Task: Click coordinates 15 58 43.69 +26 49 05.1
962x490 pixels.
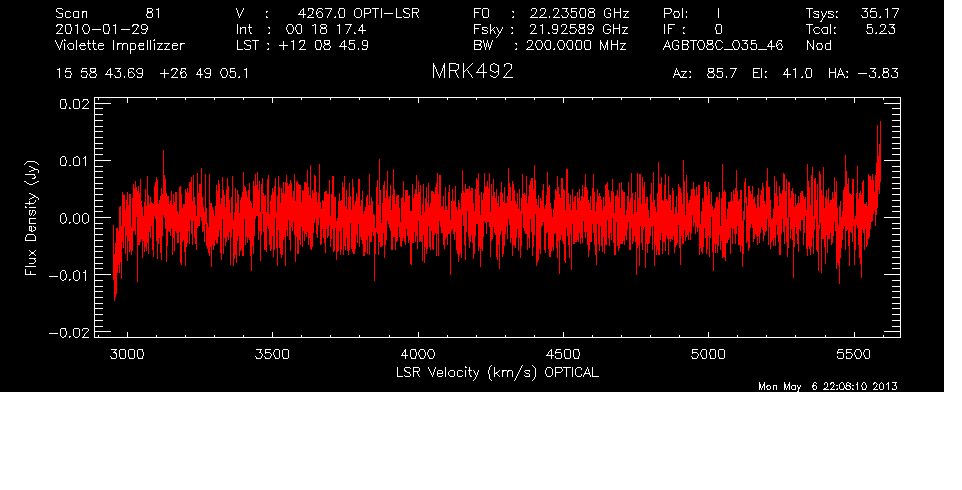Action: (152, 74)
